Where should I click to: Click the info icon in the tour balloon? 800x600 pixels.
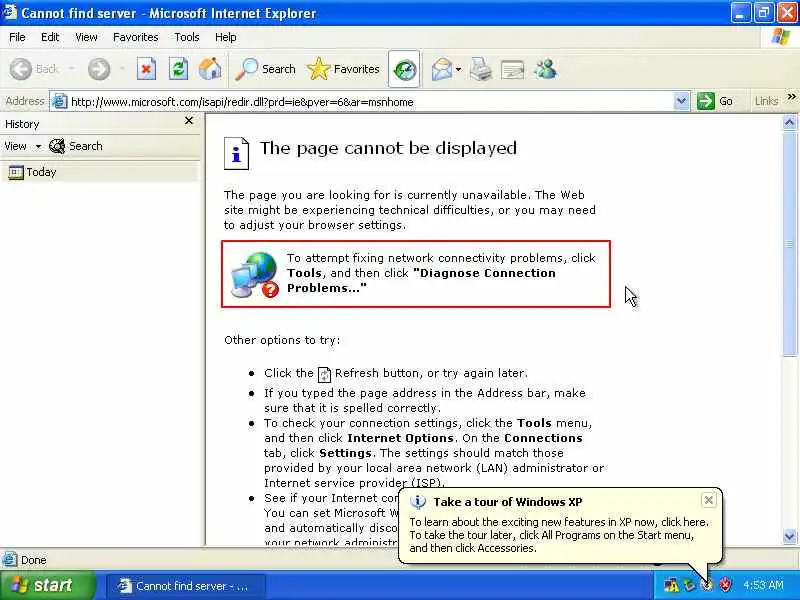point(418,502)
